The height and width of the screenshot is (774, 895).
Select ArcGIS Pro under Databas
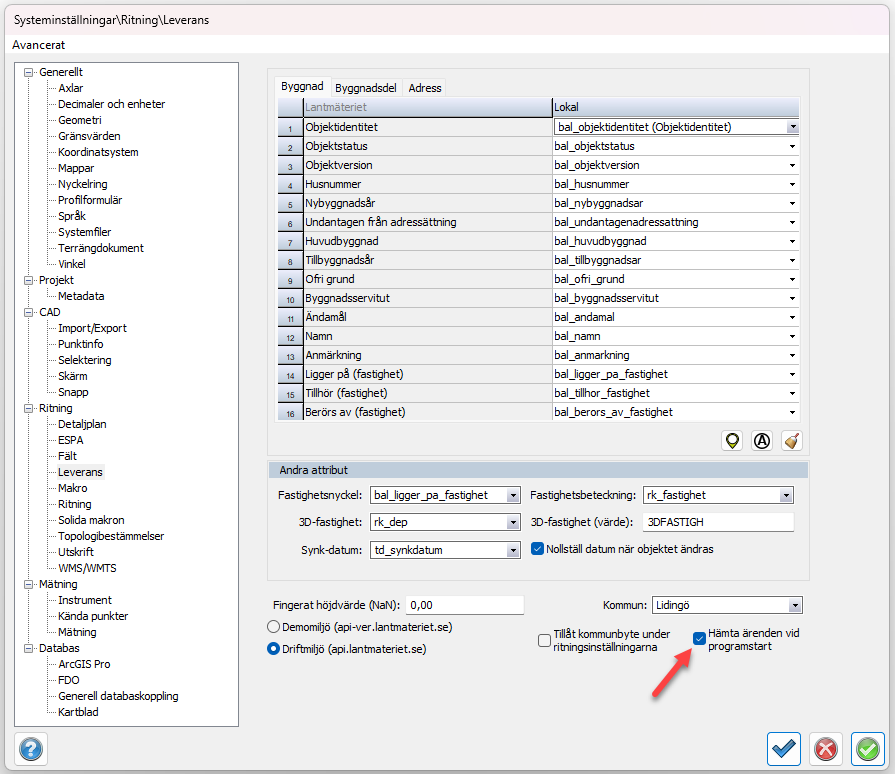point(84,664)
